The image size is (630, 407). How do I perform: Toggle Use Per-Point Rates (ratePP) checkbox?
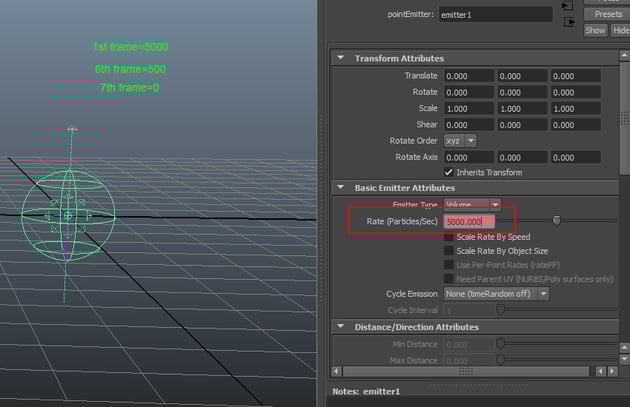tap(448, 265)
